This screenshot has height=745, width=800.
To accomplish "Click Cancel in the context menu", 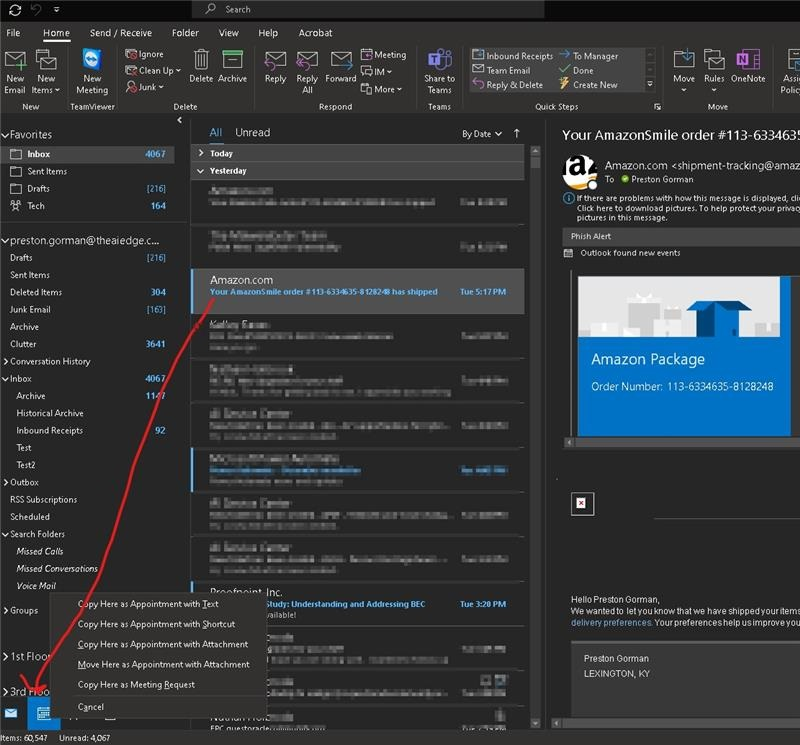I will click(91, 707).
